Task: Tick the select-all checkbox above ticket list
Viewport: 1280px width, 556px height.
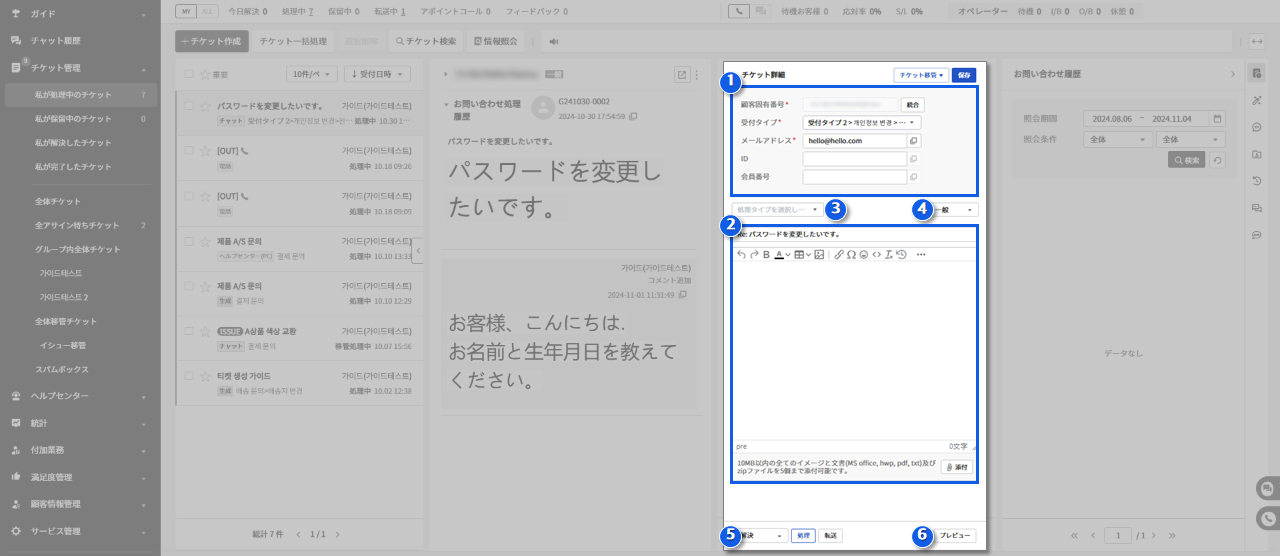Action: [189, 74]
